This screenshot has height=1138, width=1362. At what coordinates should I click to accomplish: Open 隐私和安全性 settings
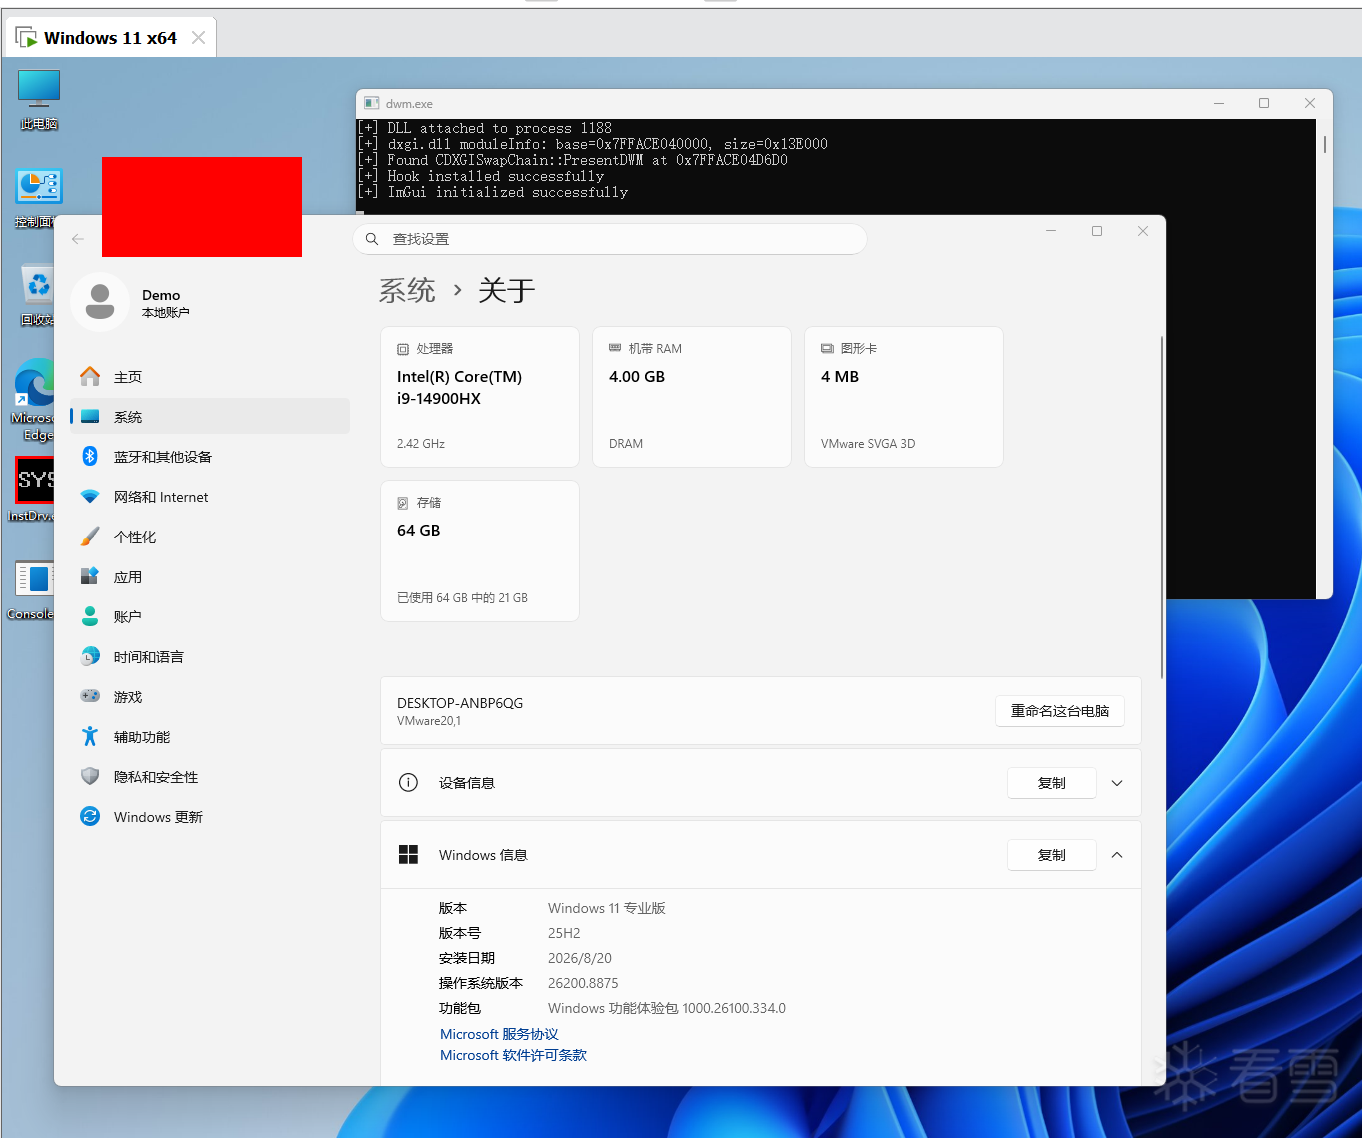210,777
